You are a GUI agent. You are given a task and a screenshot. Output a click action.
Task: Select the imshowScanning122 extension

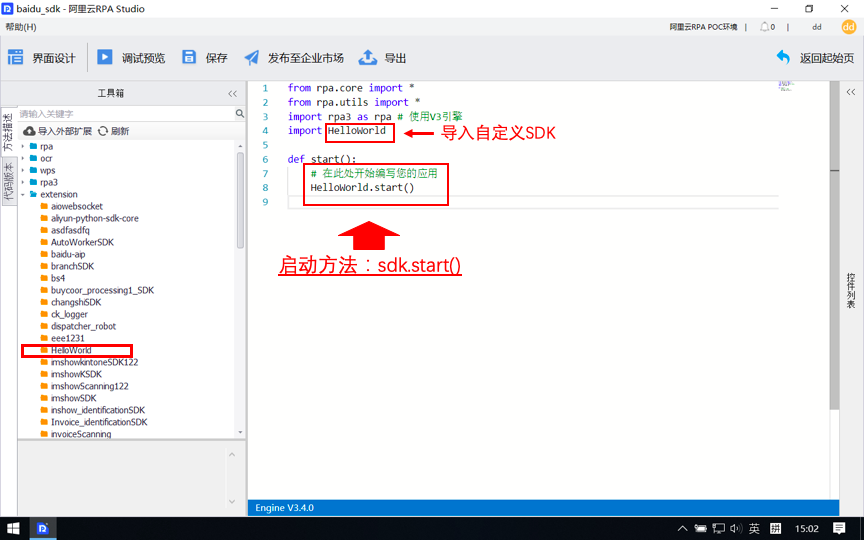(89, 386)
